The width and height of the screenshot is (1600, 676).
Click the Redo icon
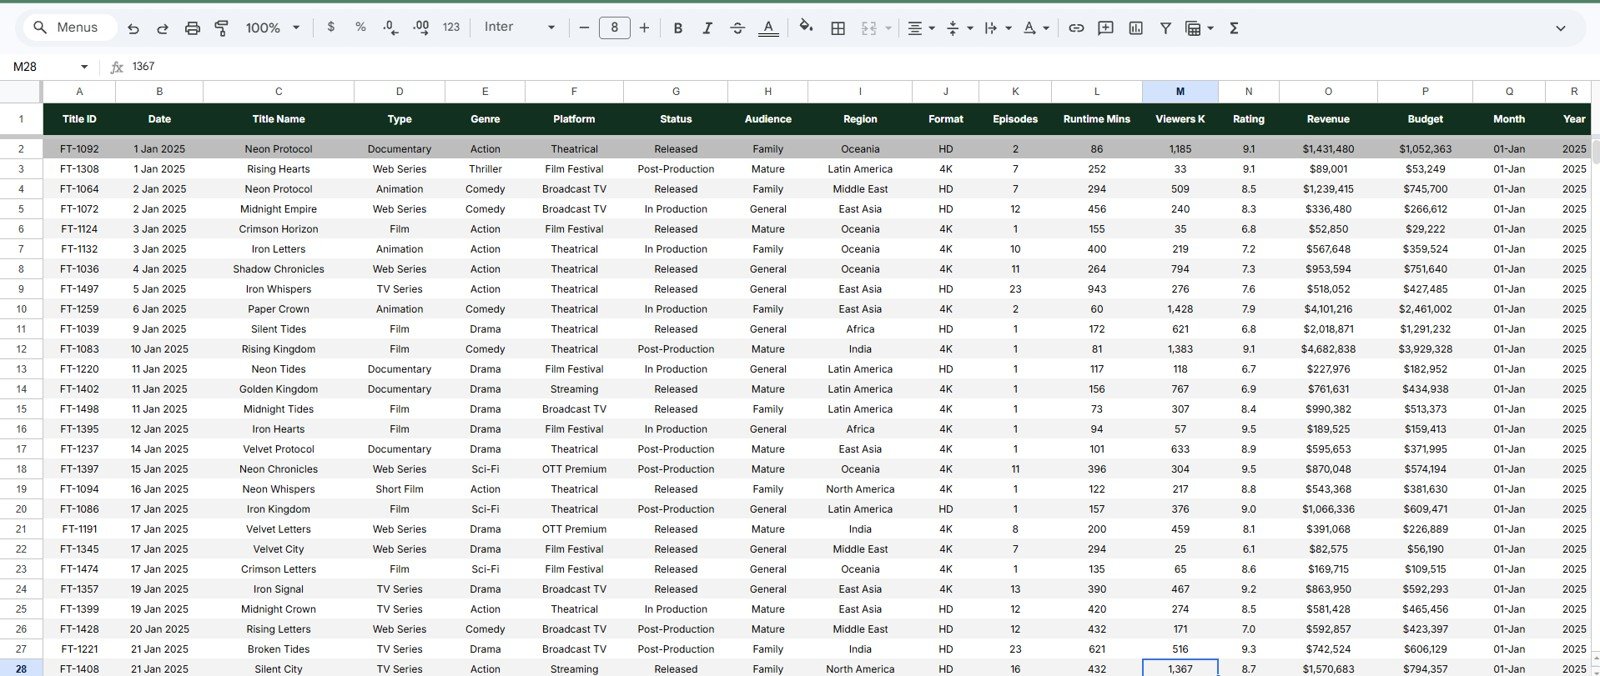[x=162, y=28]
